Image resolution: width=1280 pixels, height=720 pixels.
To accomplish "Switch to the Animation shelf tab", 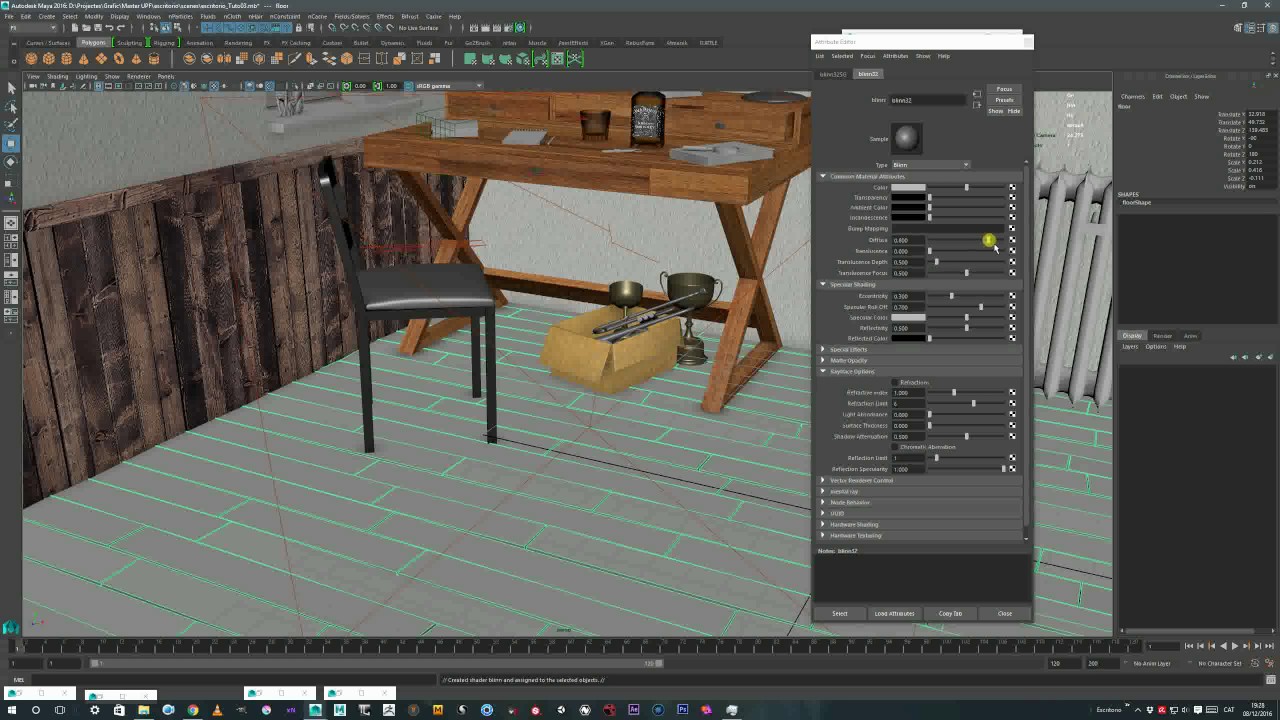I will click(x=199, y=43).
